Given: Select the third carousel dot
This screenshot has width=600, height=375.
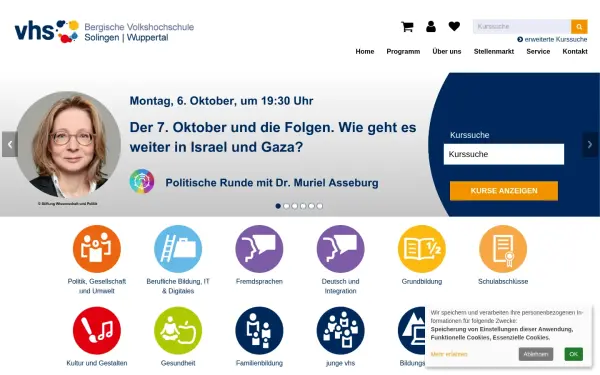Looking at the screenshot, I should click(x=295, y=206).
